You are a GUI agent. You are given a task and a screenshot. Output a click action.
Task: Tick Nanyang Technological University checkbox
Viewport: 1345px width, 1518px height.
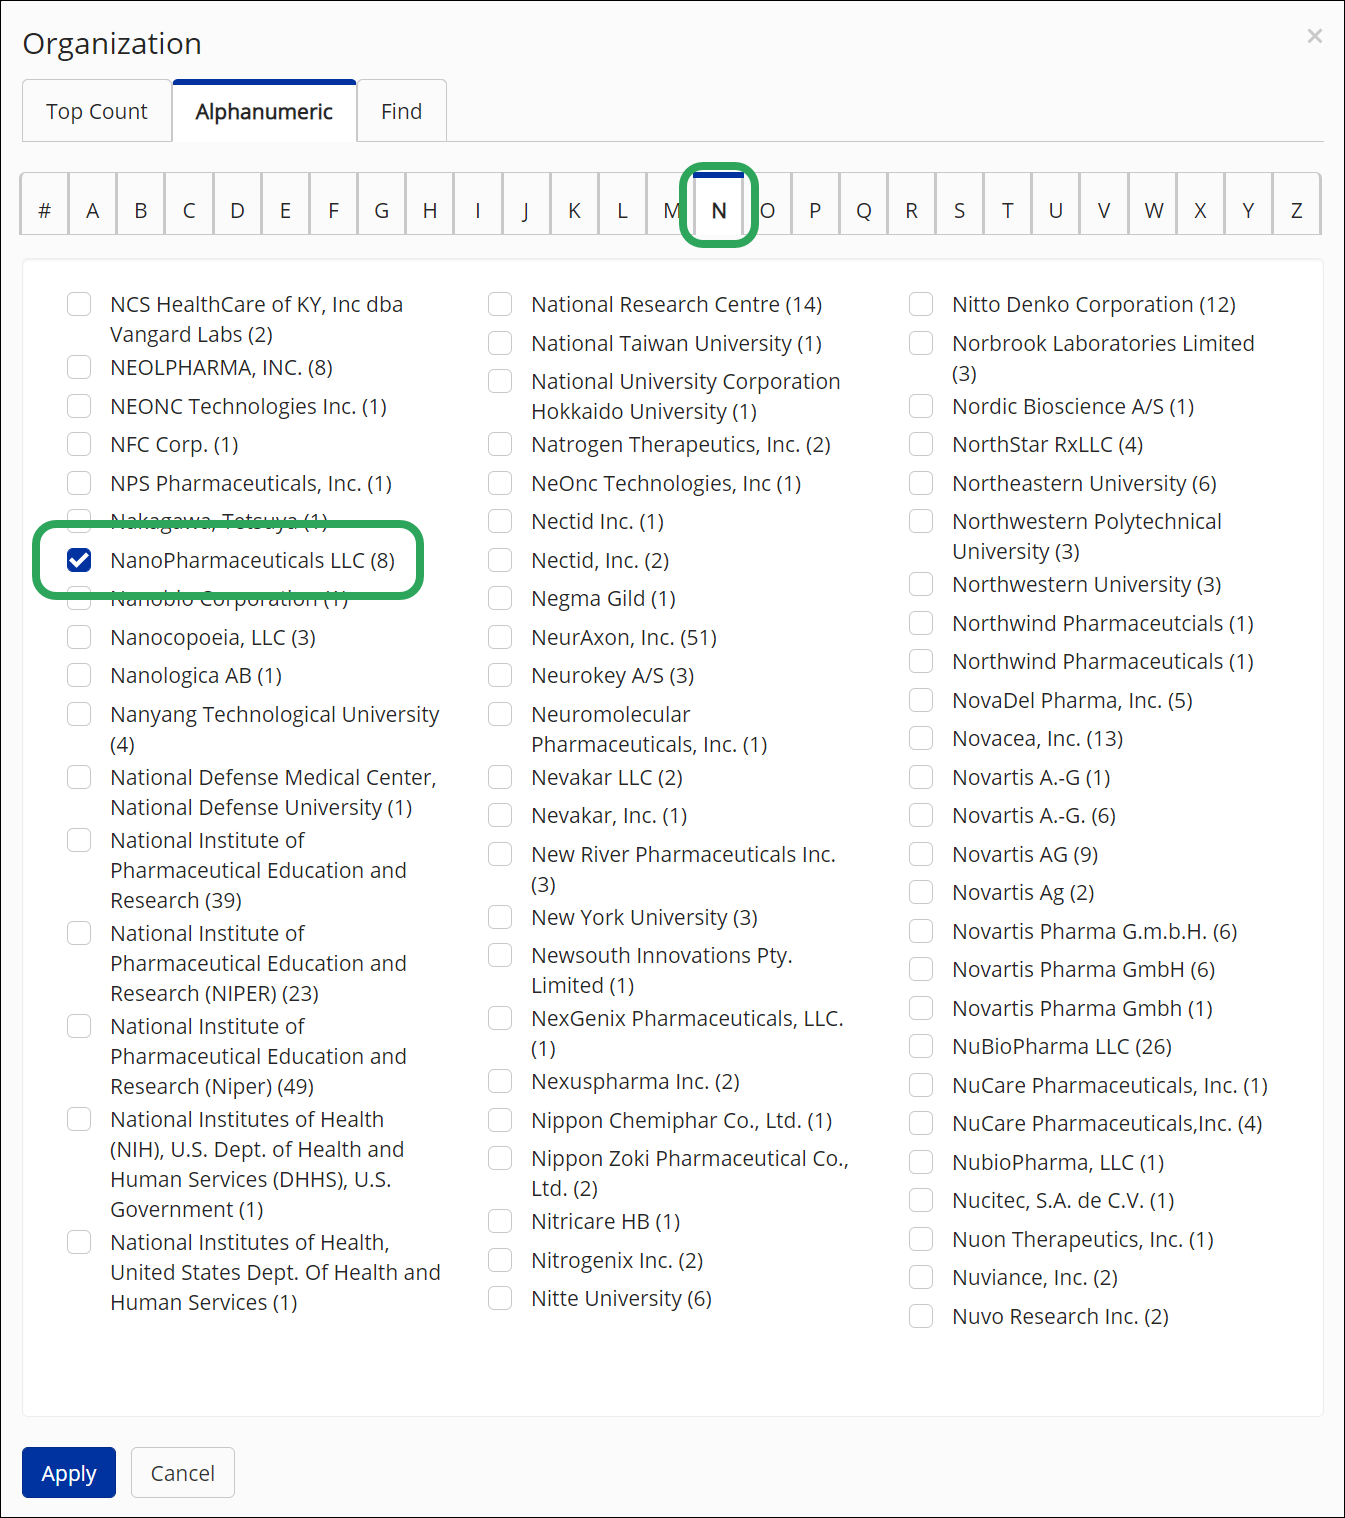[x=79, y=714]
